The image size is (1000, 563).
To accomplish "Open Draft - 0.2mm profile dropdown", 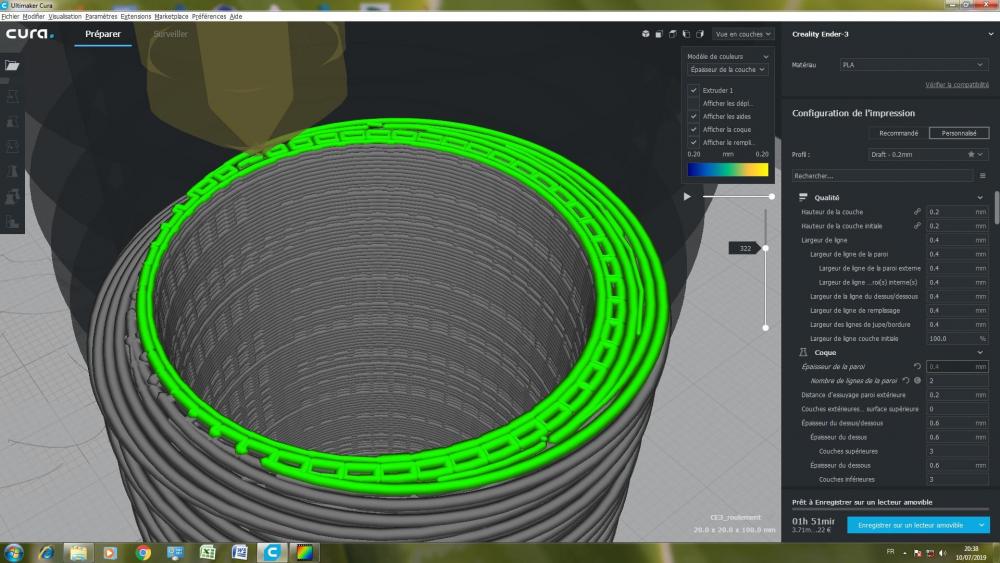I will pyautogui.click(x=928, y=154).
